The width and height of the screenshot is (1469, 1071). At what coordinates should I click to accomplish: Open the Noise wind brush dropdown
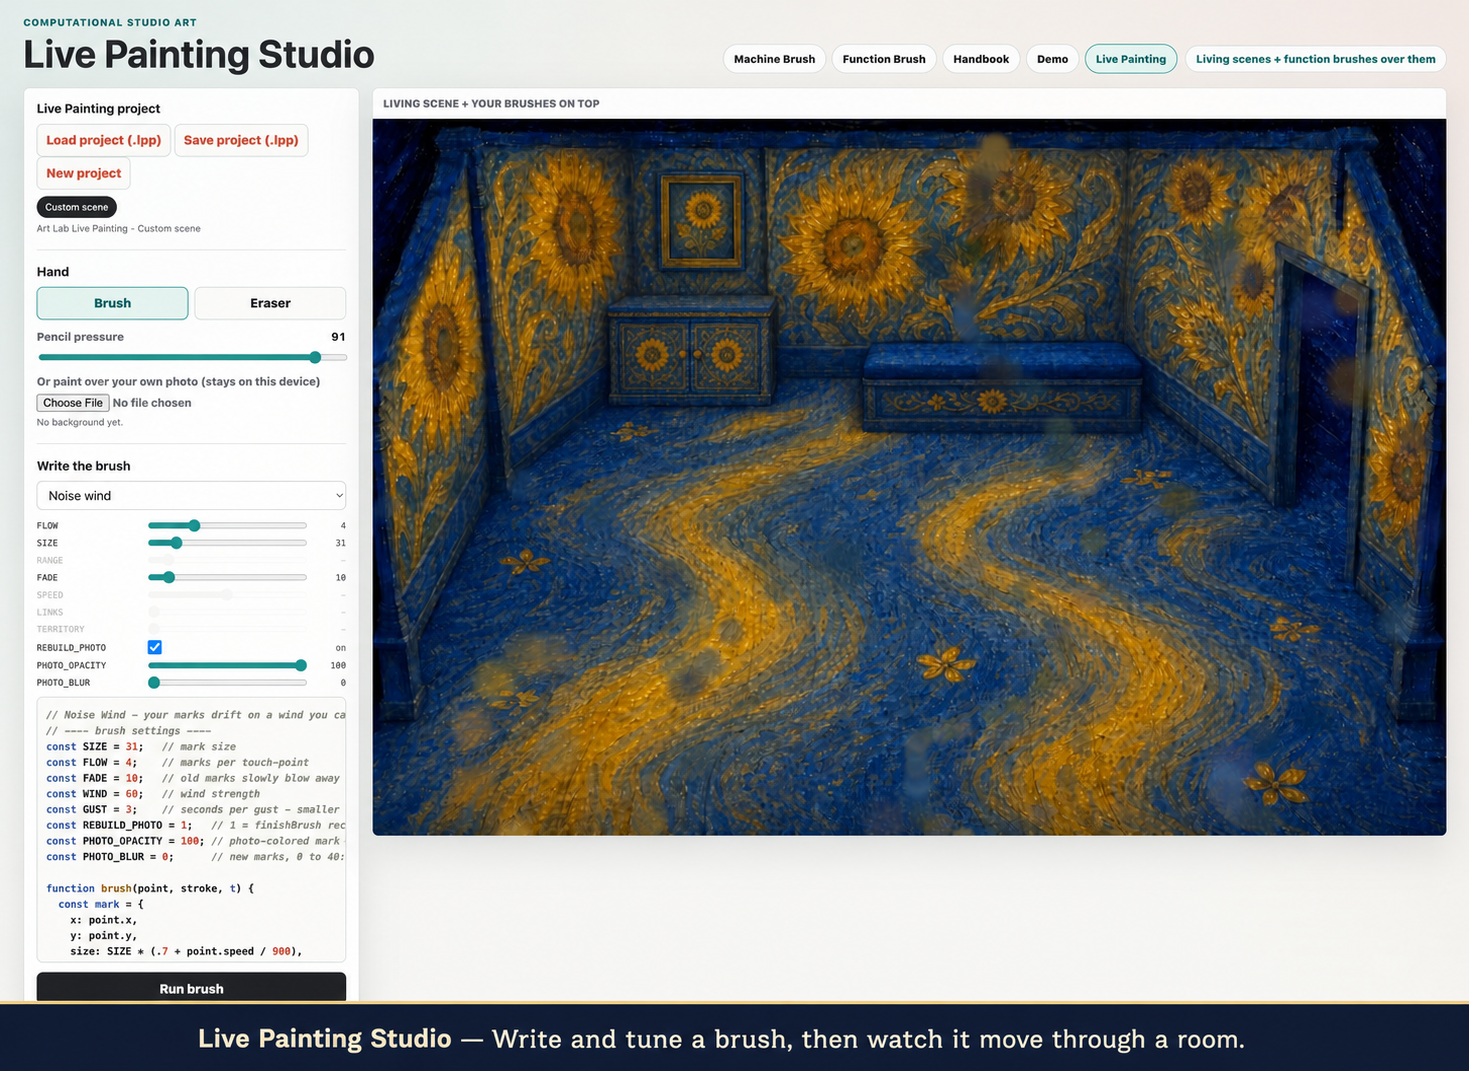(x=191, y=496)
